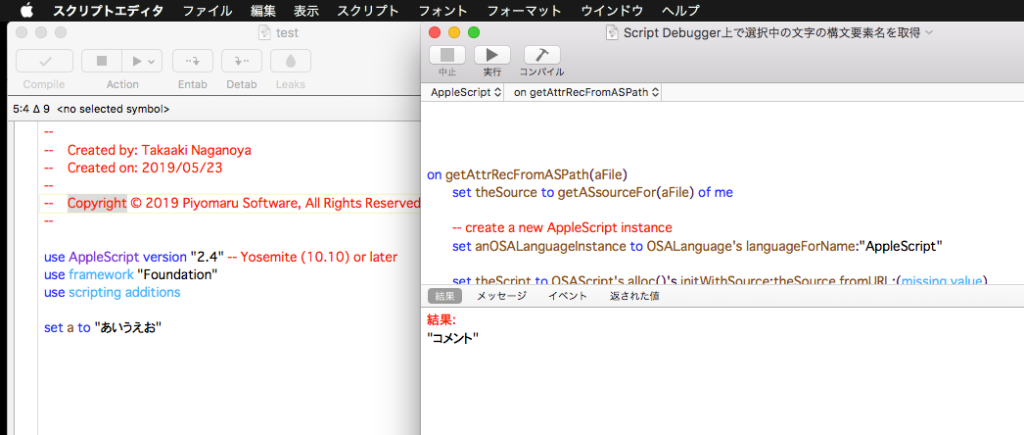Click the use framework "Foundation" line
This screenshot has width=1024, height=435.
point(131,274)
